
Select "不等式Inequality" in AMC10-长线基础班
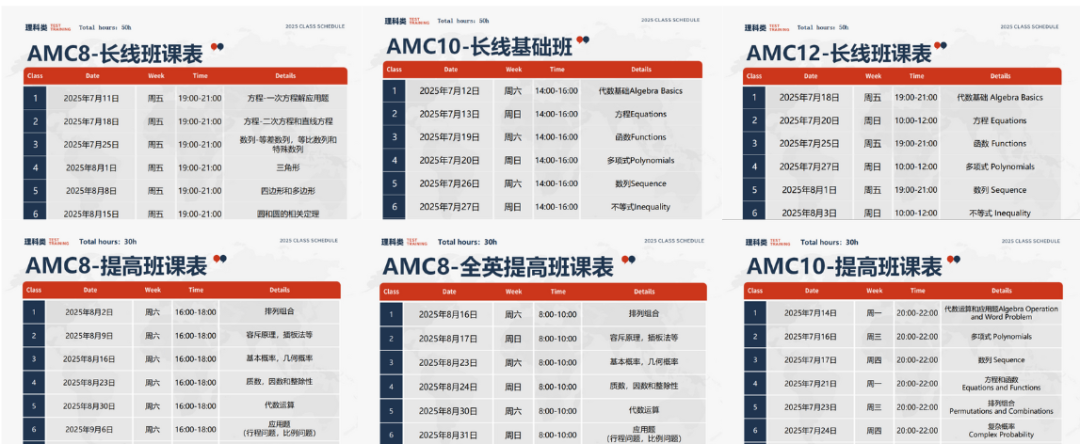(641, 207)
